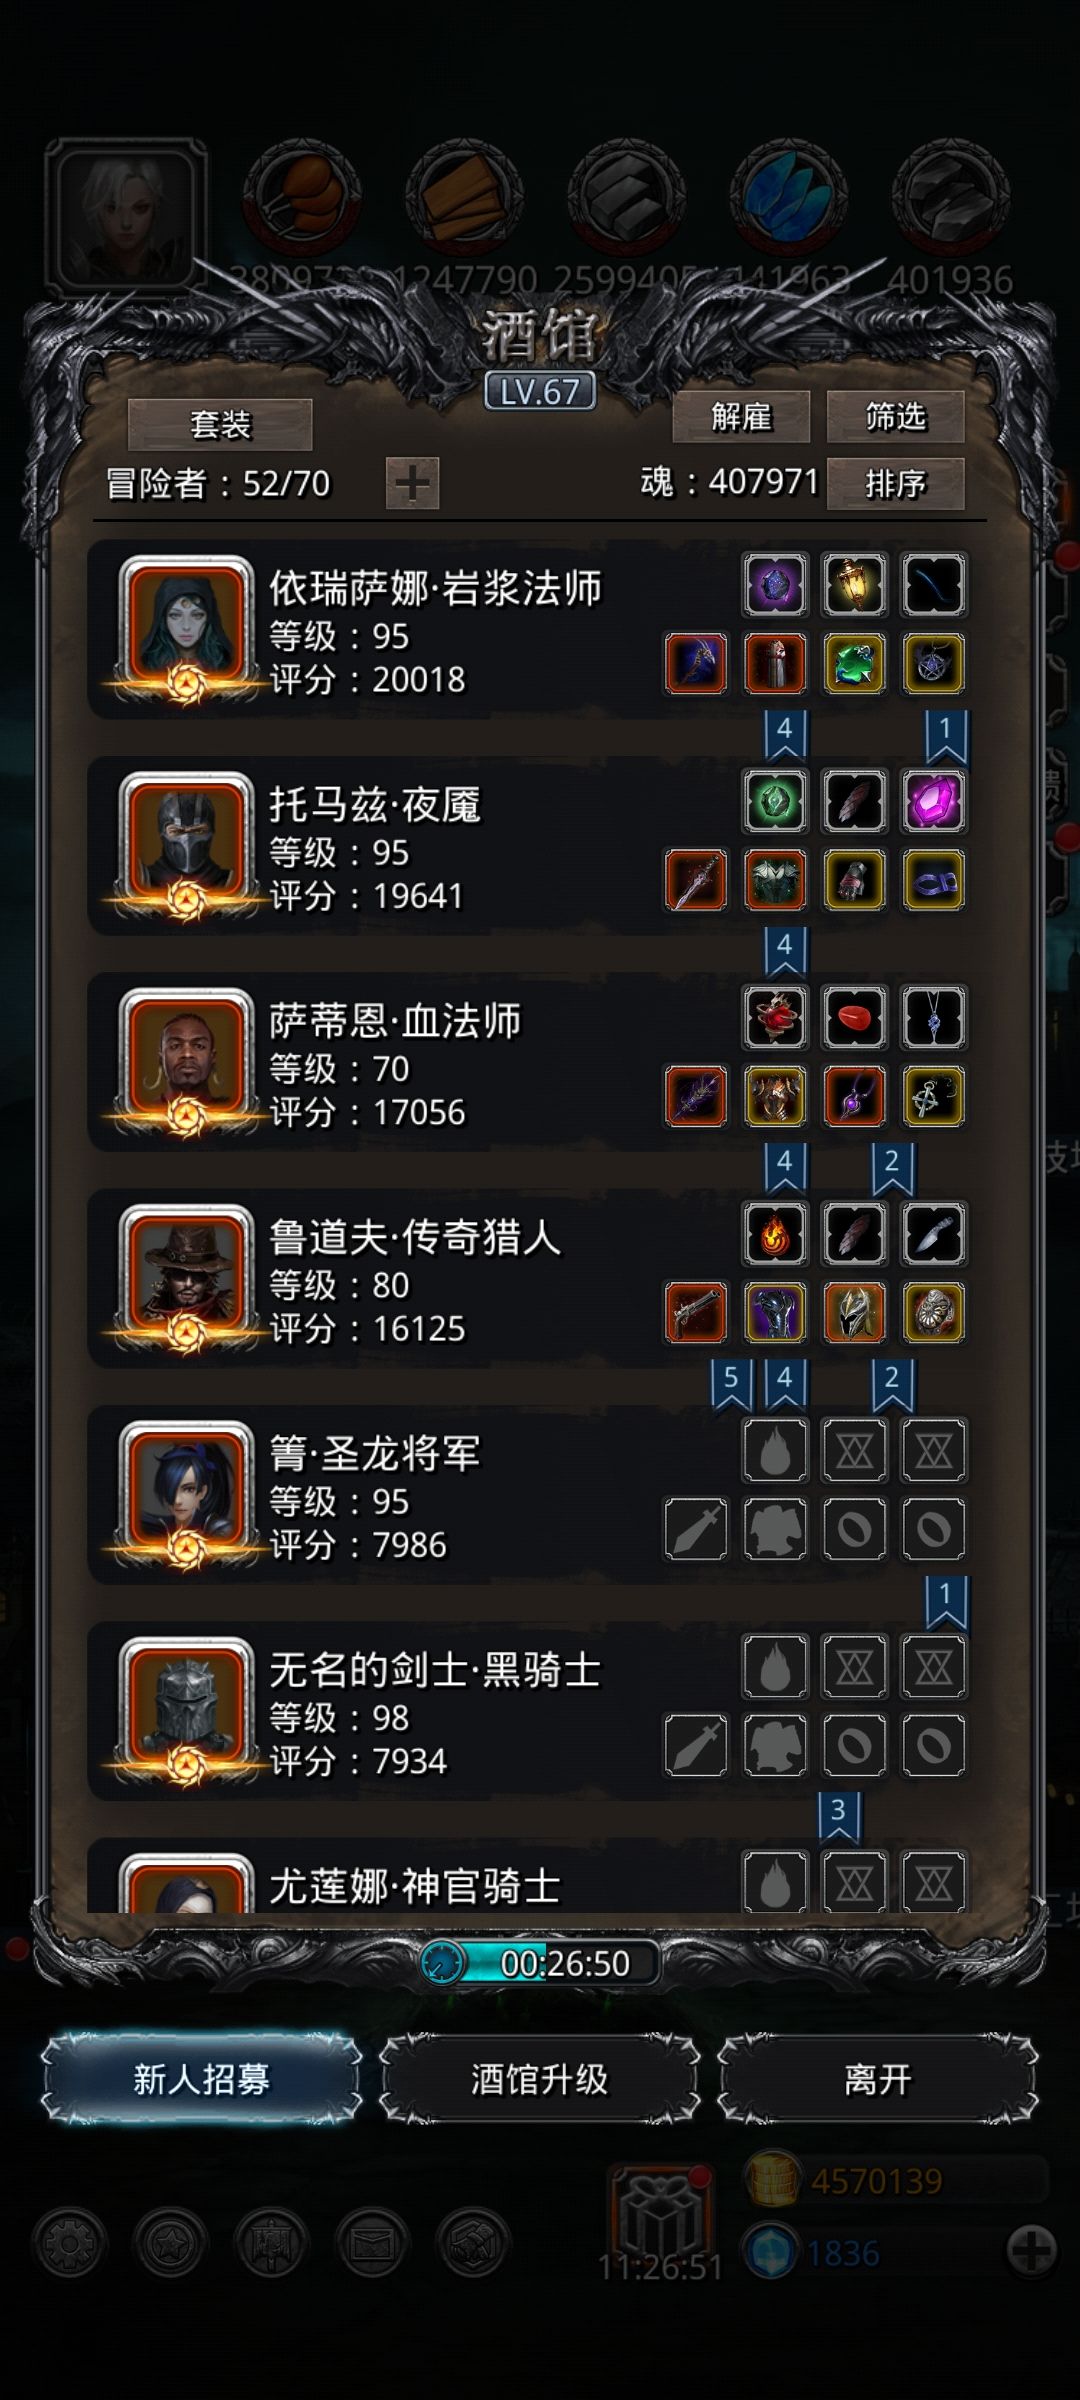
Task: Select 箐·圣龙将军's empty sword weapon slot
Action: [x=696, y=1528]
